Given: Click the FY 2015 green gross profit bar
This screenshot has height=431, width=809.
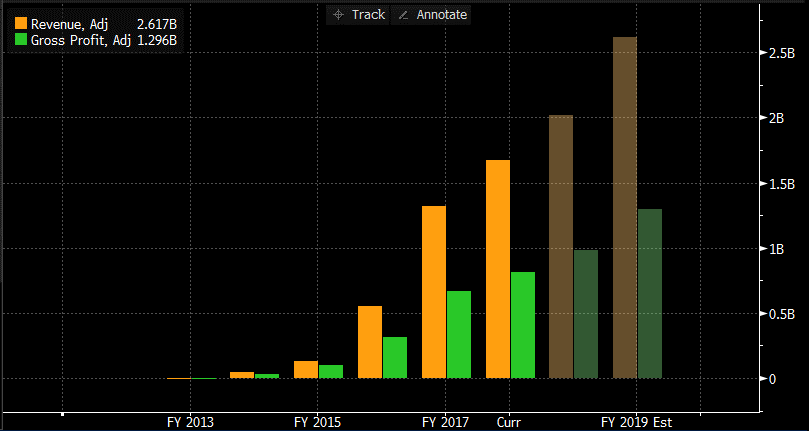Looking at the screenshot, I should coord(331,372).
